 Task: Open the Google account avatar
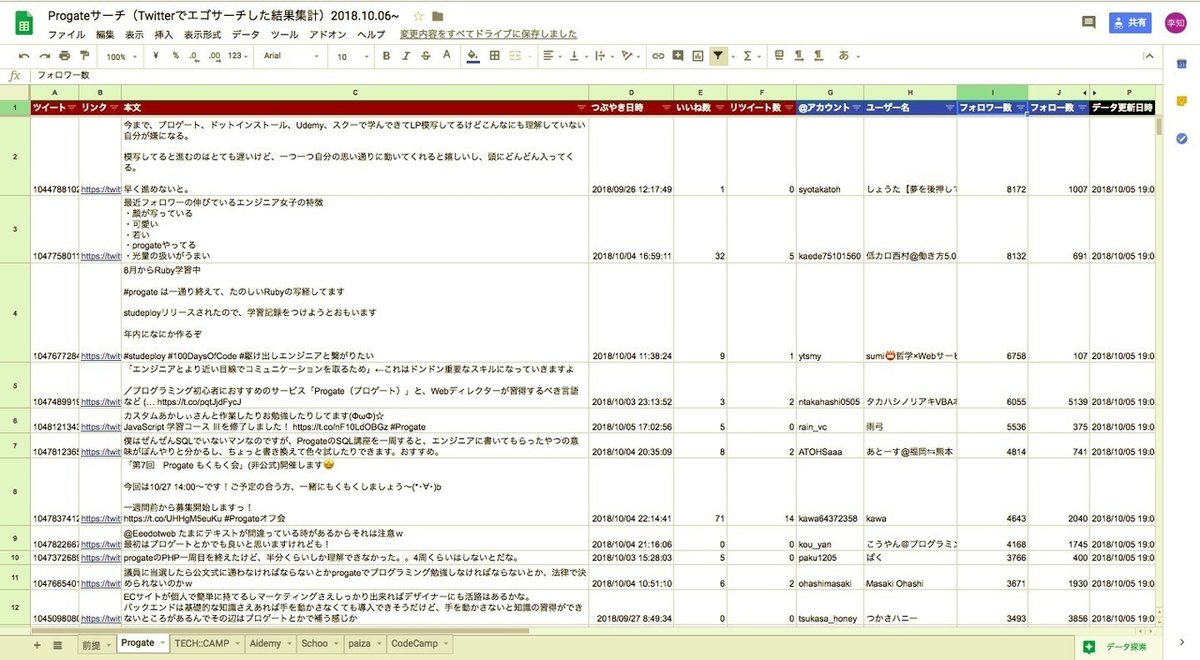(x=1175, y=22)
